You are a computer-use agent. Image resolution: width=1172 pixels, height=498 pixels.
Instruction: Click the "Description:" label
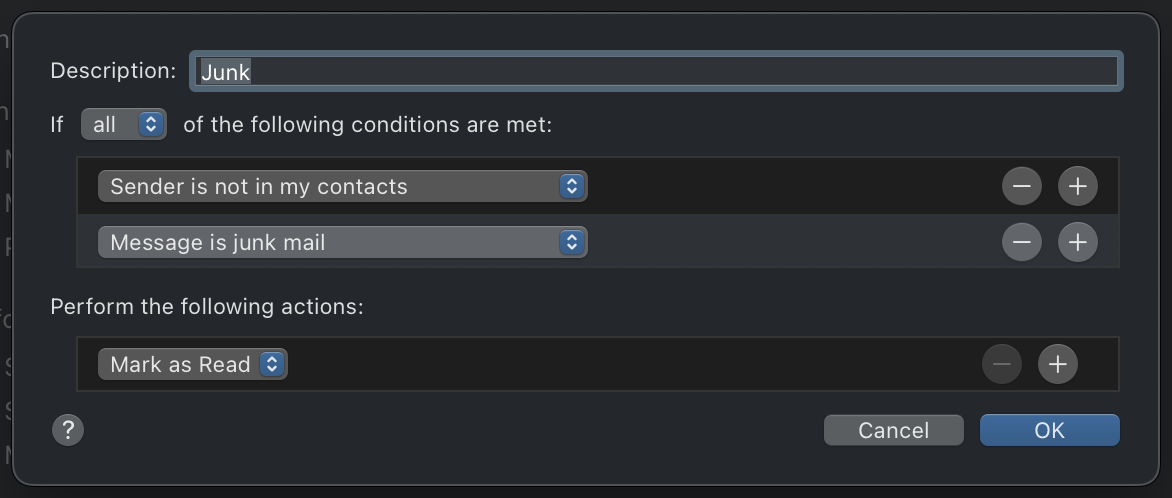coord(113,71)
